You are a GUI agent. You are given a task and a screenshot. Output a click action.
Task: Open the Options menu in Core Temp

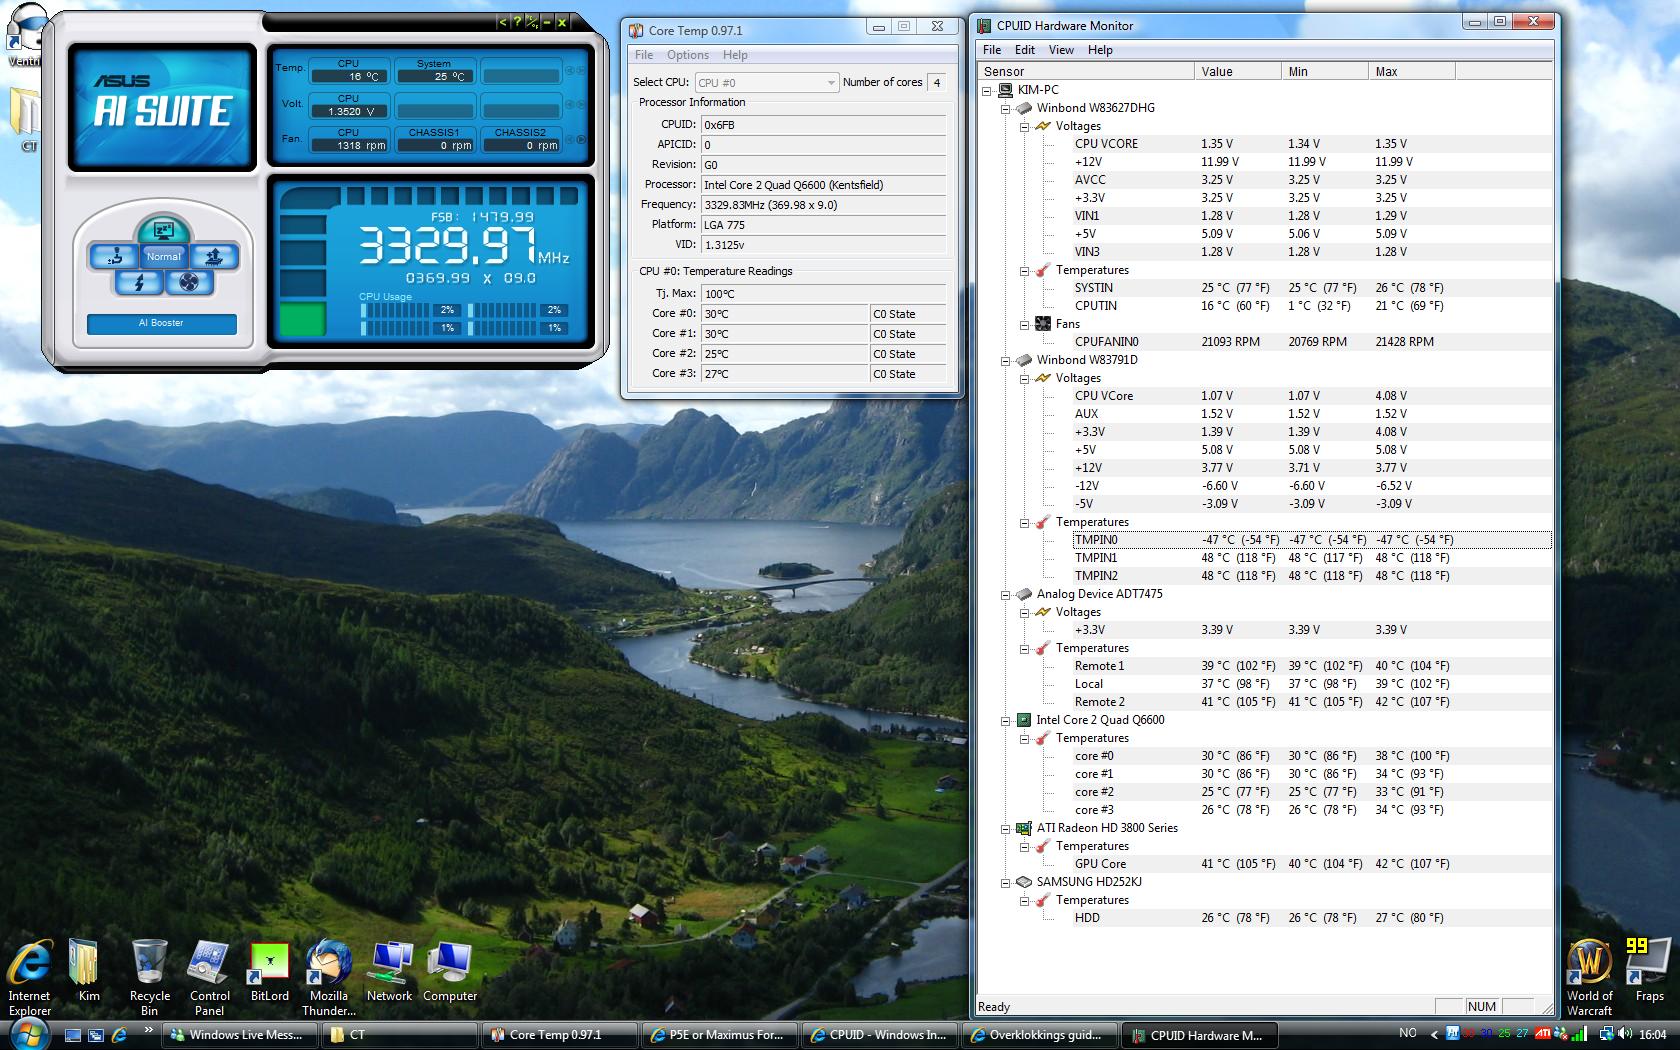688,55
